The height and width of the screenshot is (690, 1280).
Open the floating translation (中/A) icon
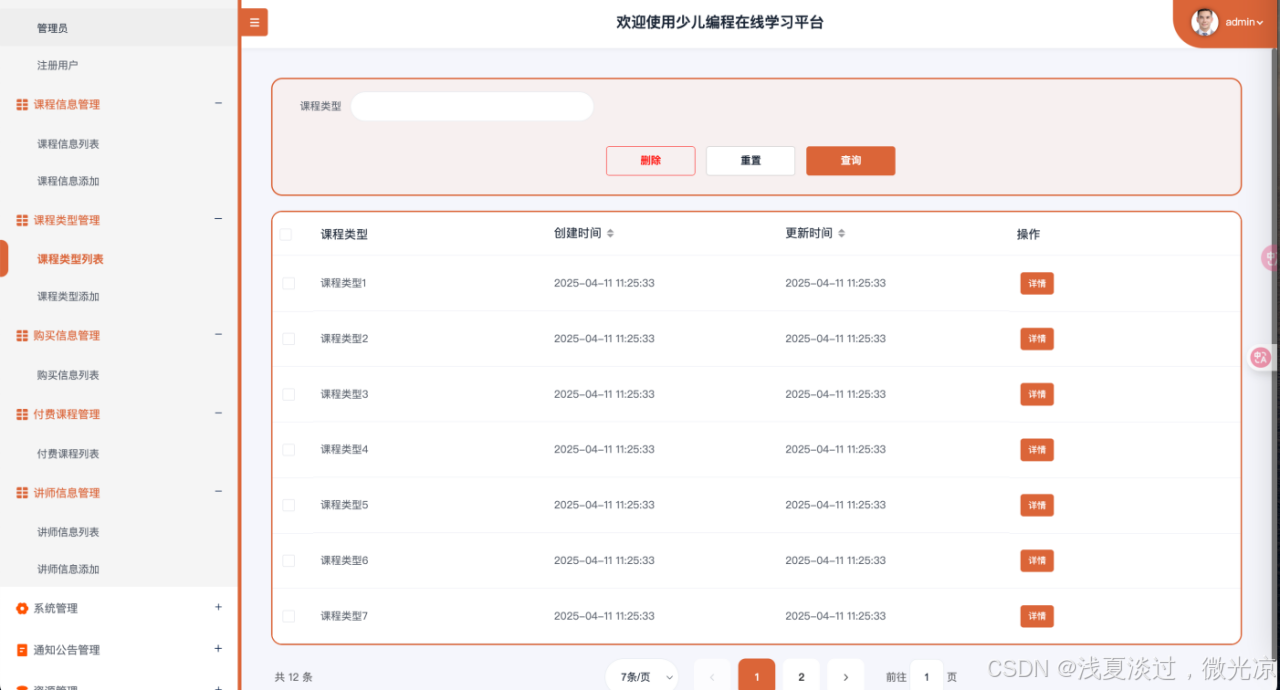tap(1259, 357)
